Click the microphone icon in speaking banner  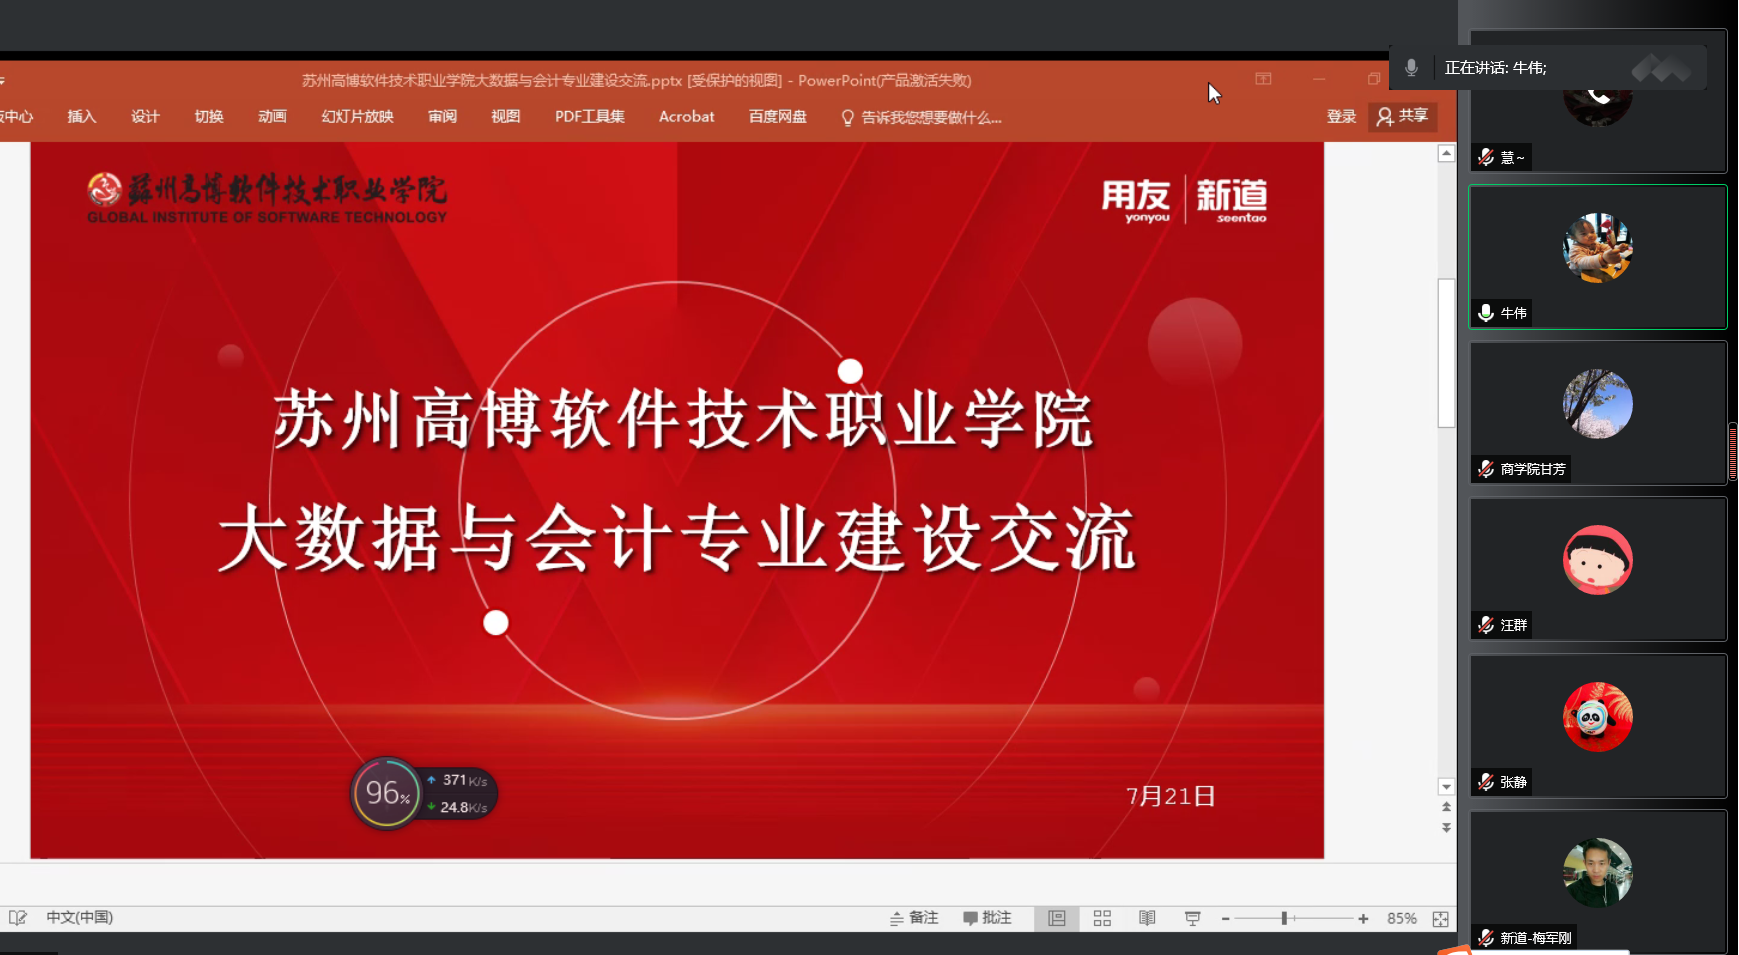tap(1411, 68)
